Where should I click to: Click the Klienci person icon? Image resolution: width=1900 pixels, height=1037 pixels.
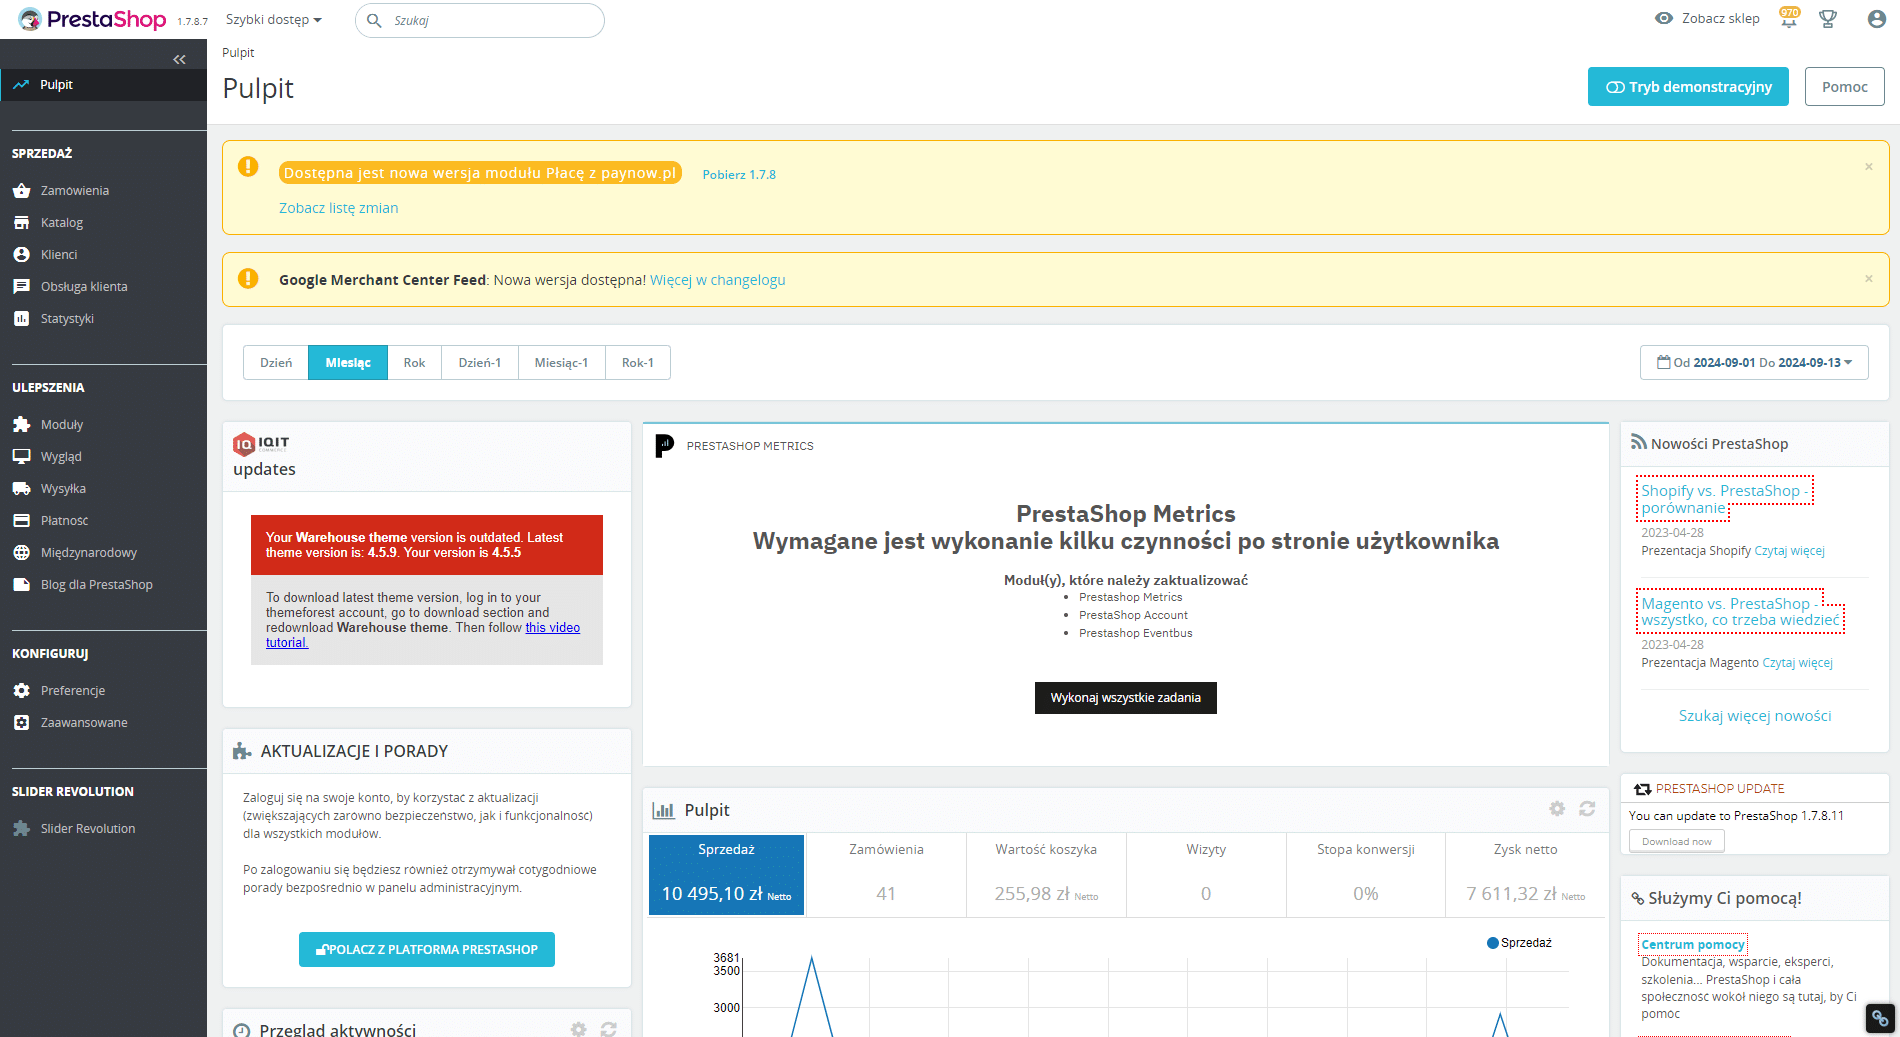(x=22, y=255)
